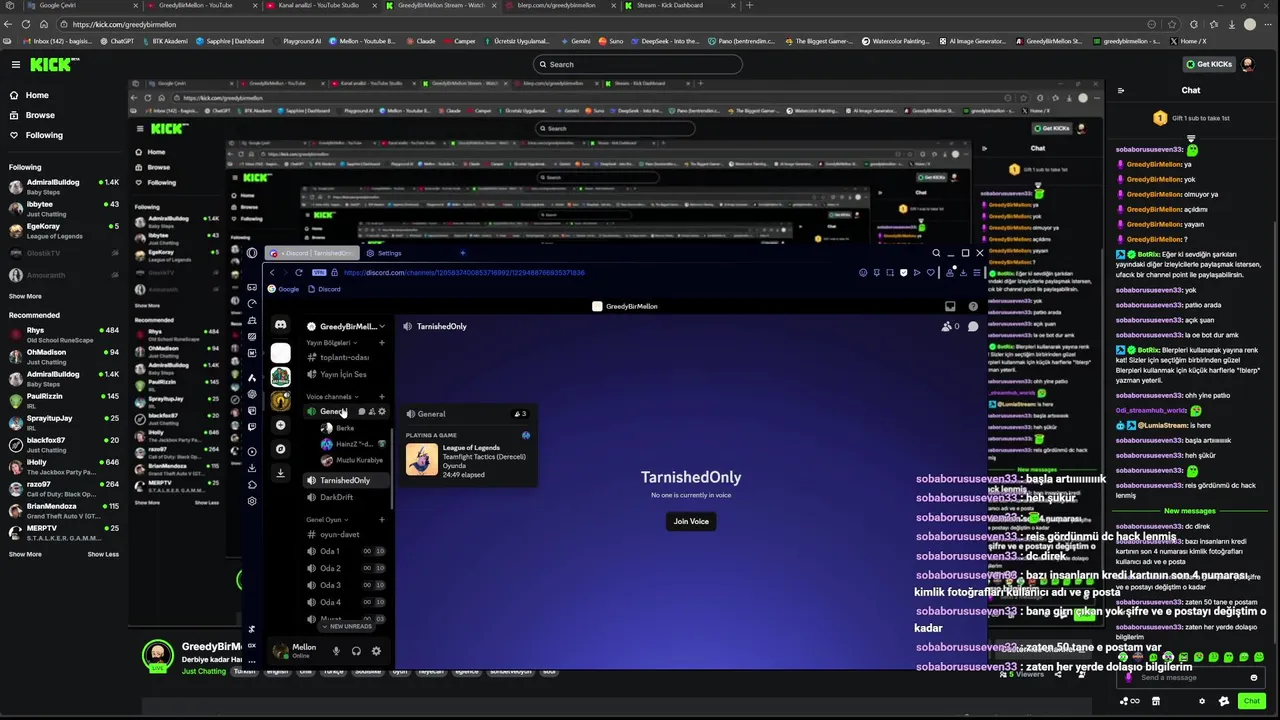Toggle microphone mute in Discord user panel

pos(337,651)
